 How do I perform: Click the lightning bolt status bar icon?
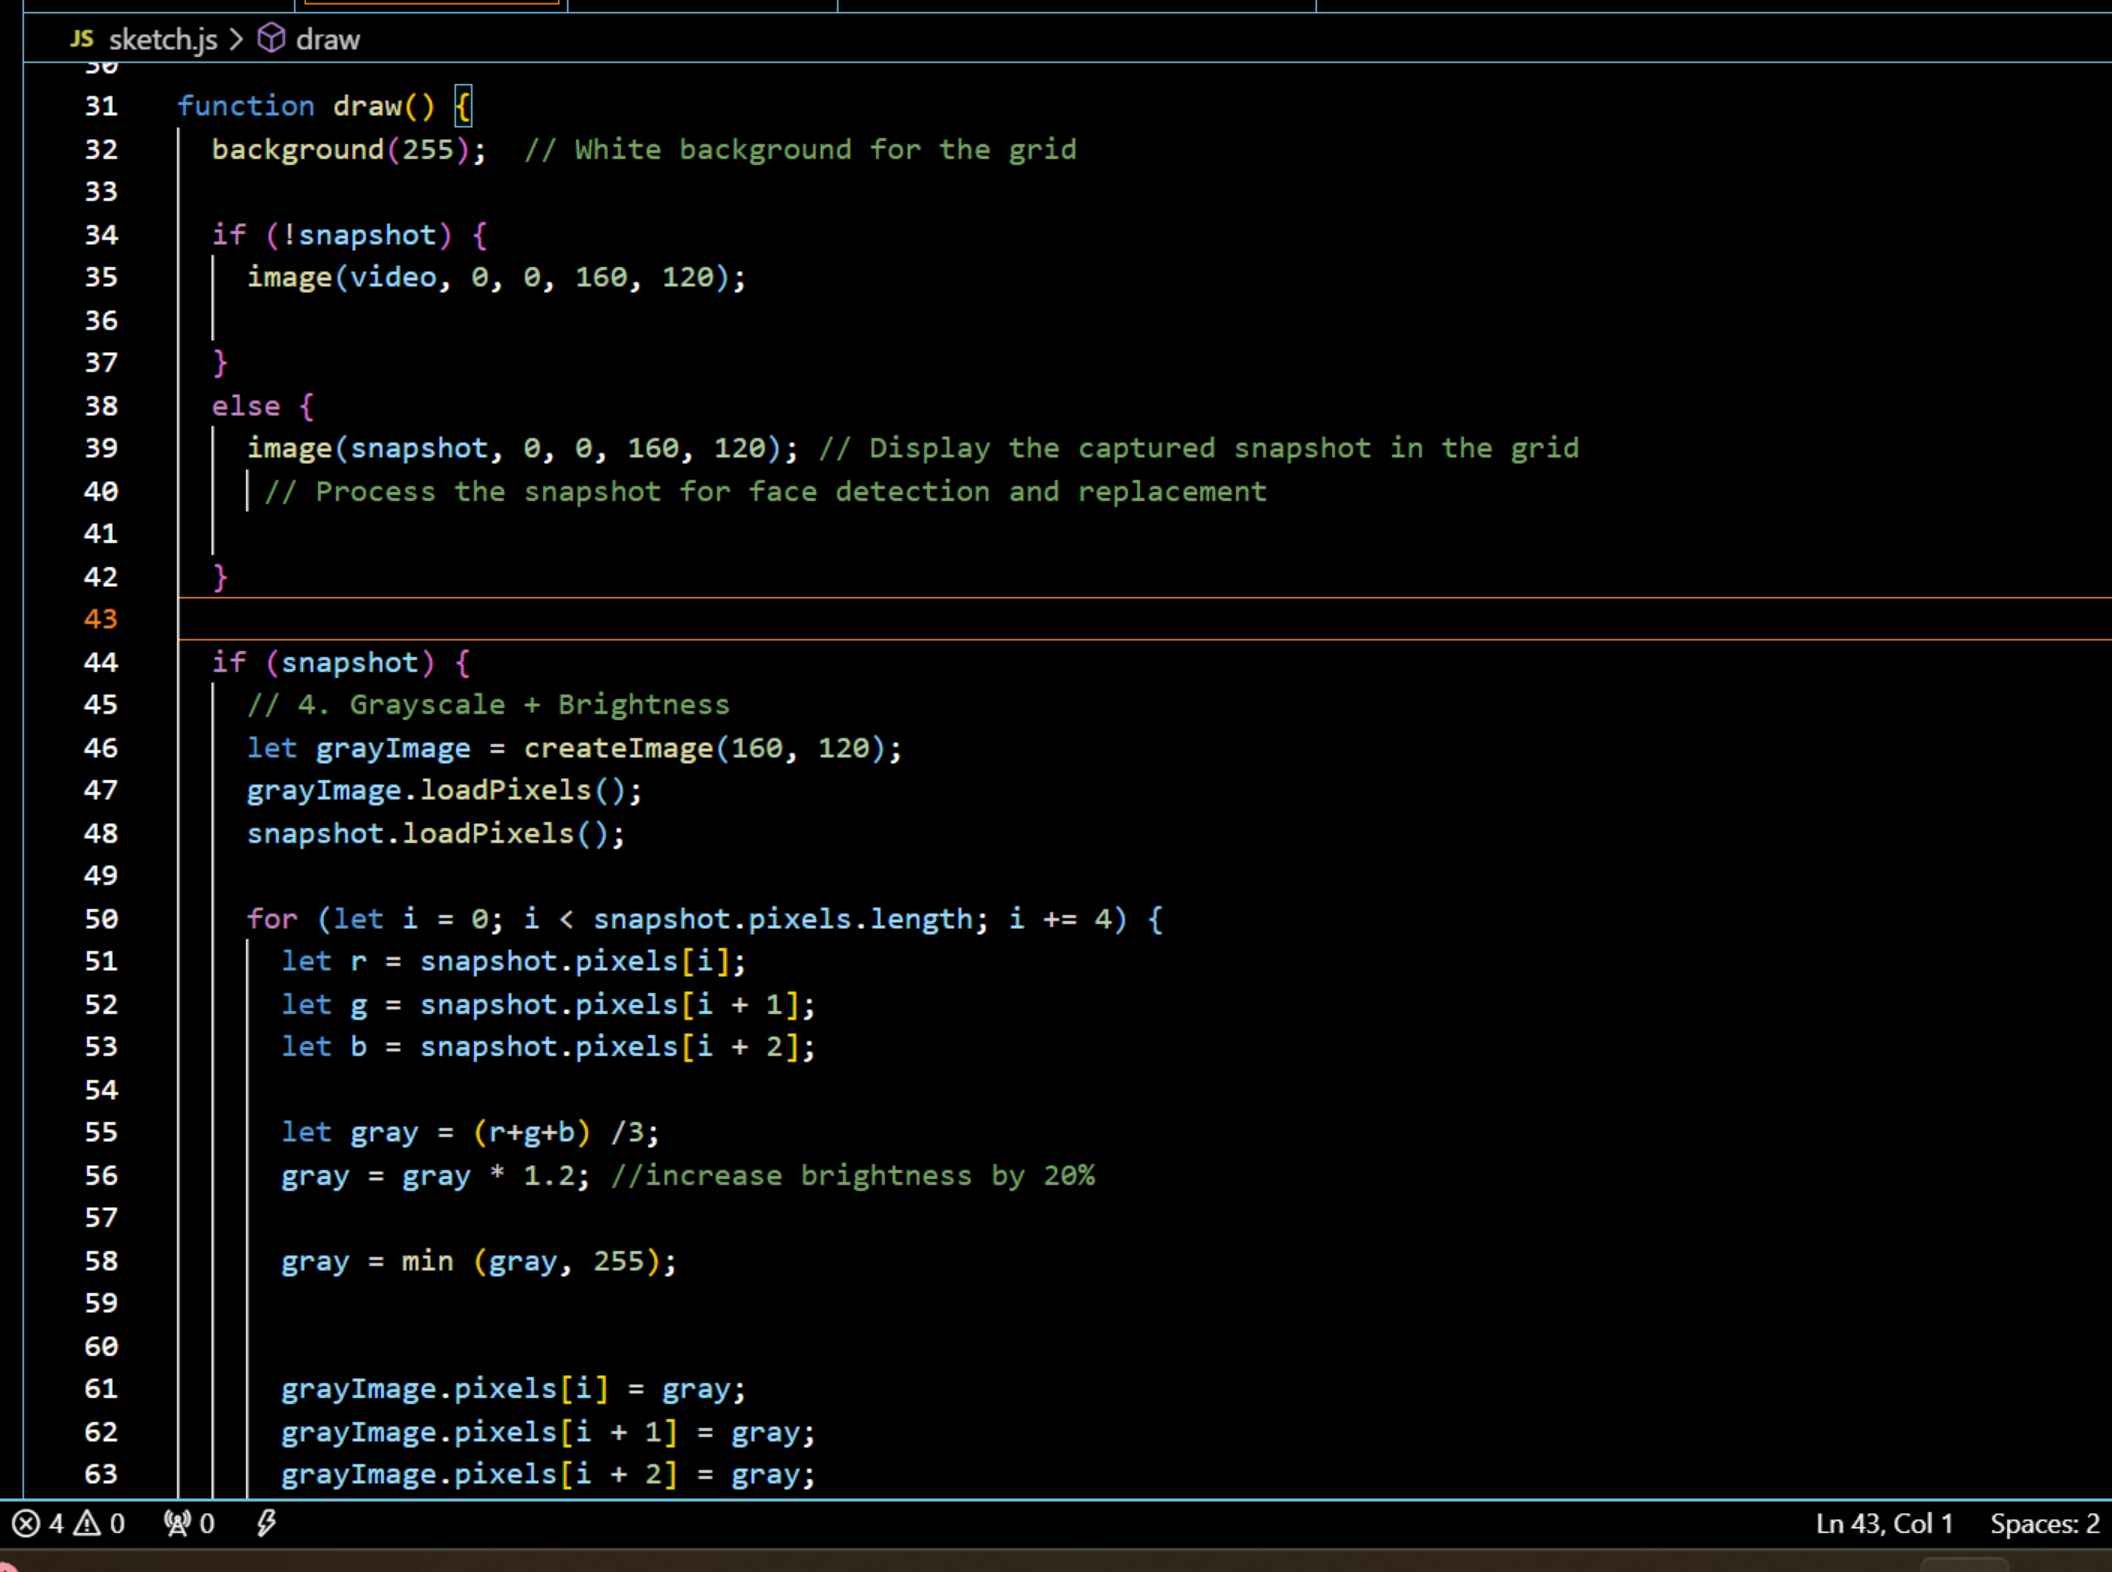[x=266, y=1523]
